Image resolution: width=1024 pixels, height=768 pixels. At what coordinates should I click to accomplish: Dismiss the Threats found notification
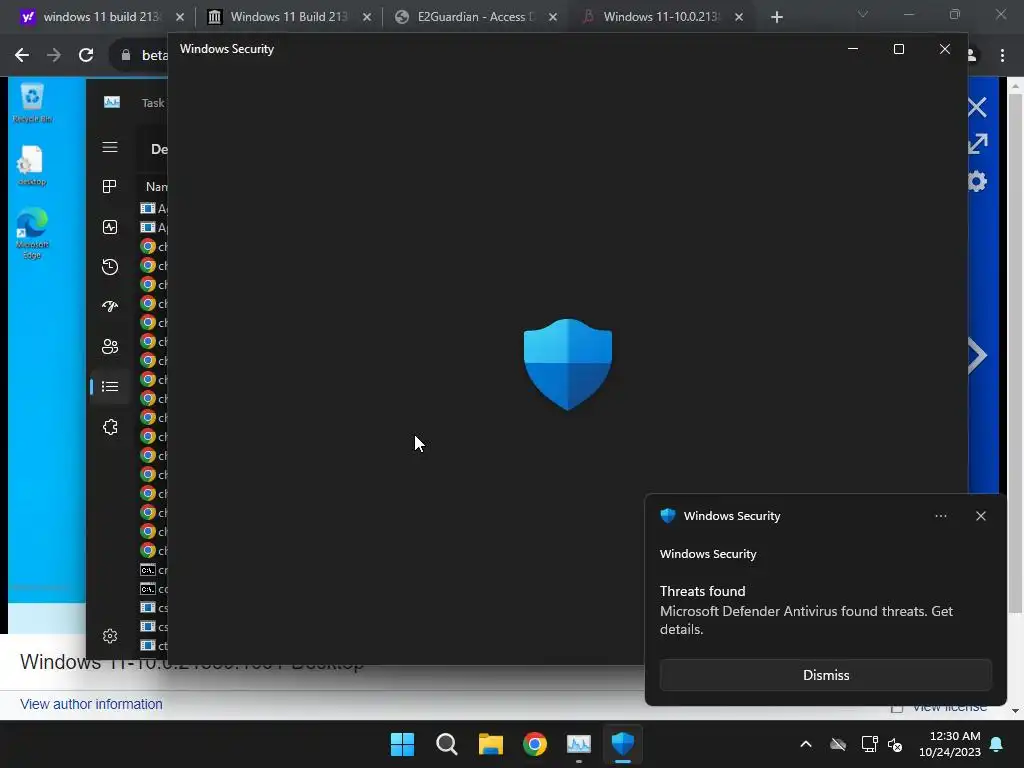(x=825, y=675)
